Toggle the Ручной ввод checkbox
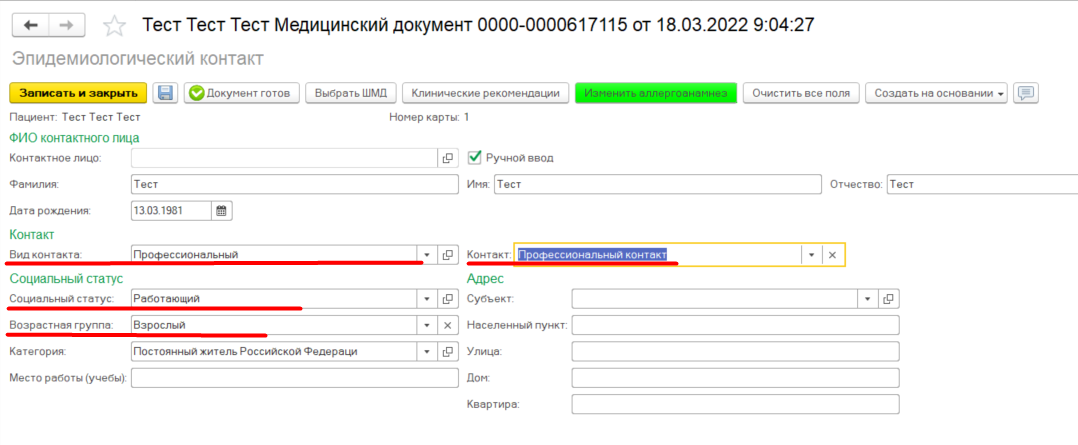The height and width of the screenshot is (445, 1078). click(475, 157)
